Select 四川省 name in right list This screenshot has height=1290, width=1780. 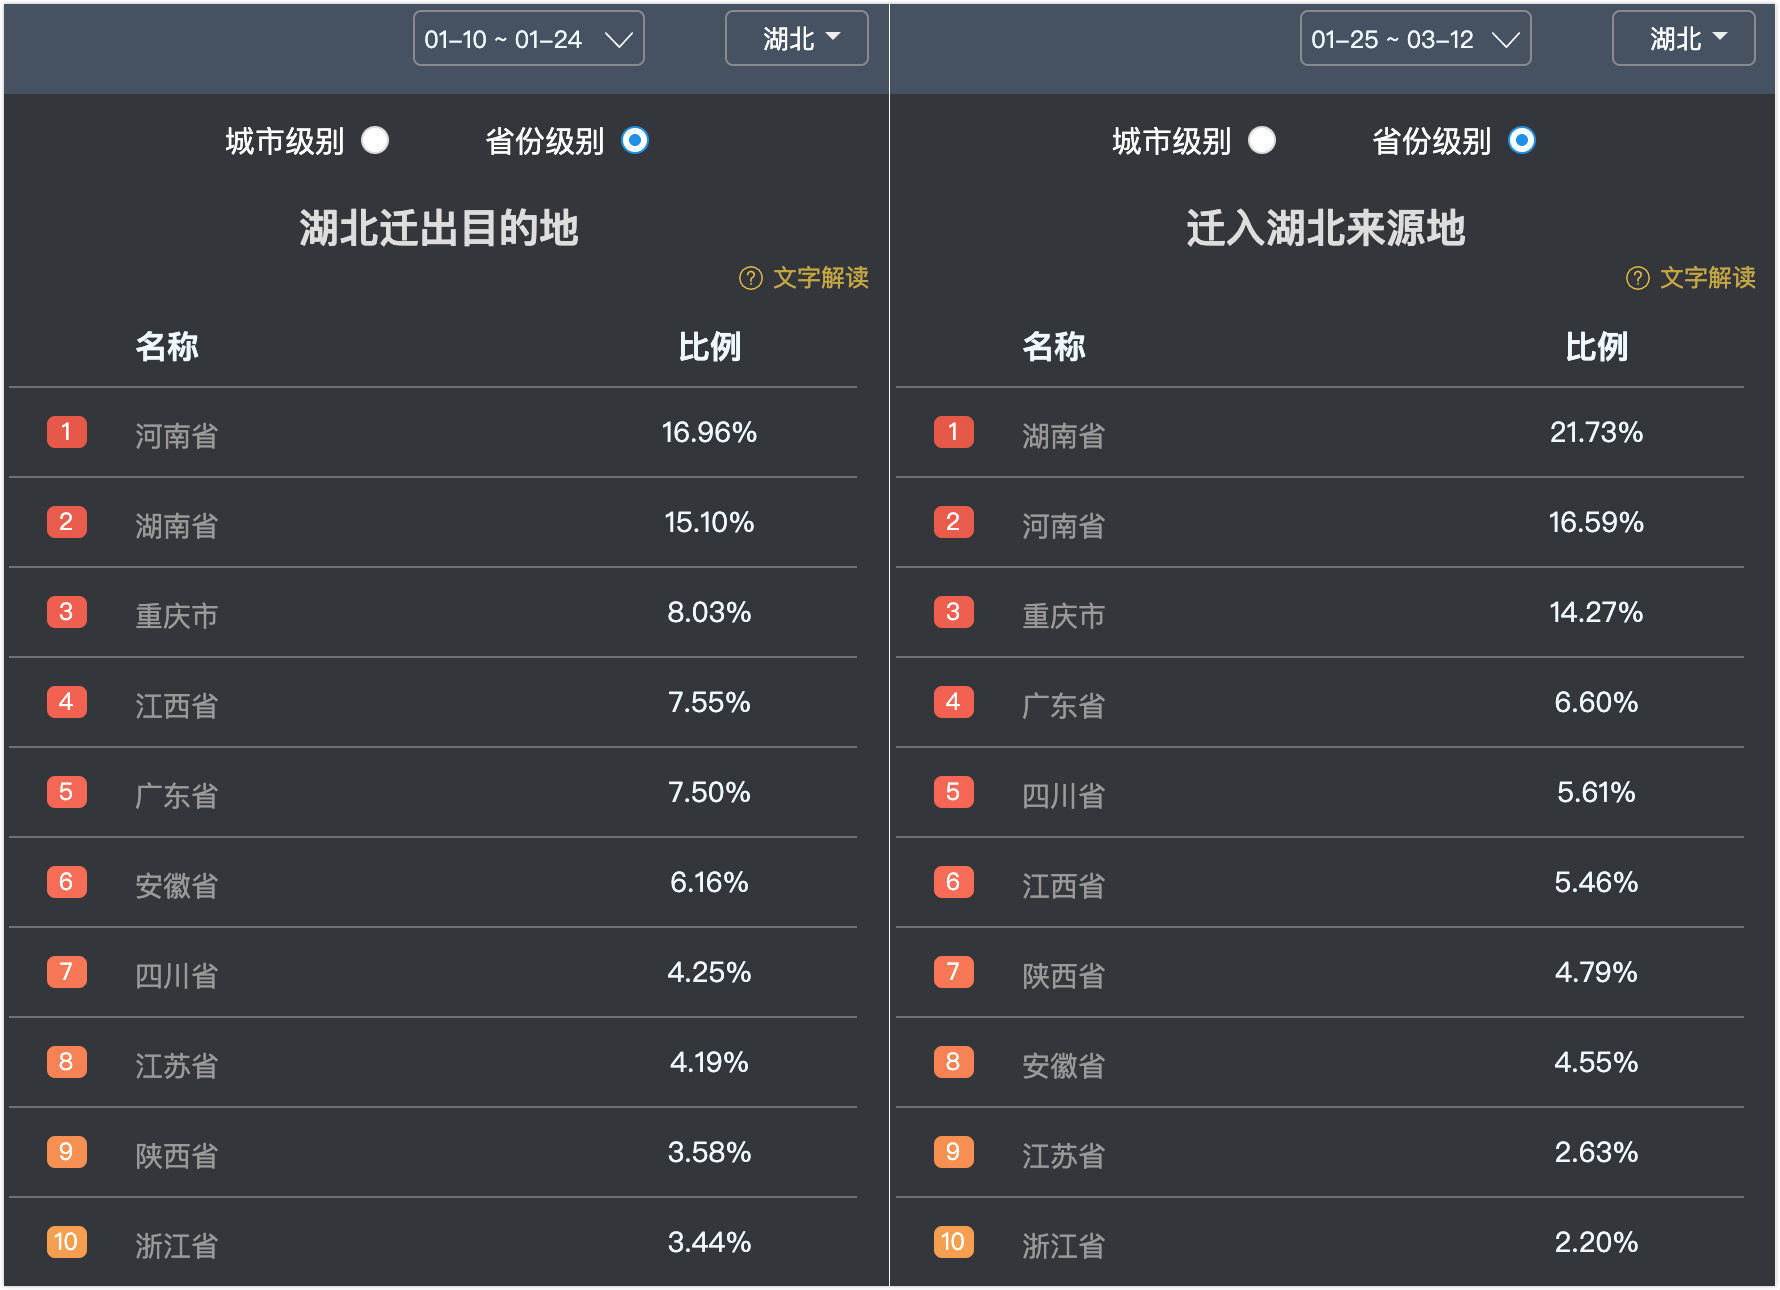(x=1064, y=796)
